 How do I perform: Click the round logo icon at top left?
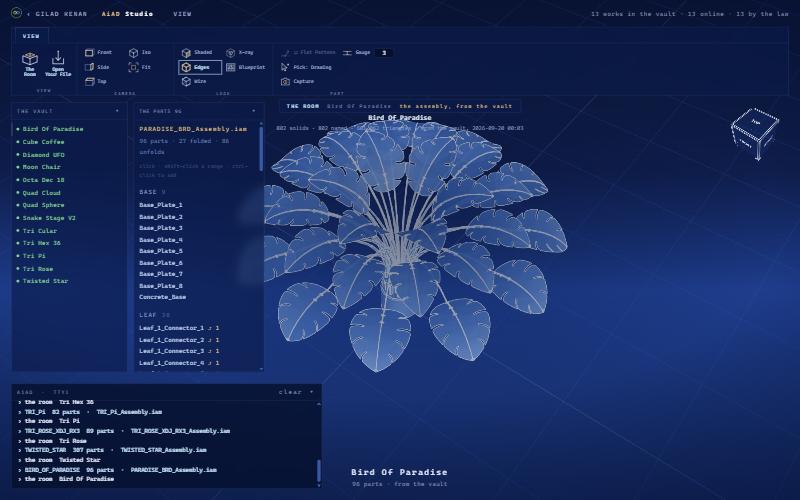(16, 13)
